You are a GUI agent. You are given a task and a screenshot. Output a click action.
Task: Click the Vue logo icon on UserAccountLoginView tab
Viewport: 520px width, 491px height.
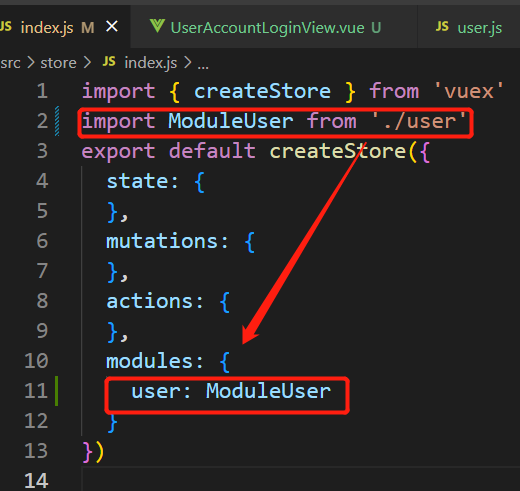click(157, 26)
